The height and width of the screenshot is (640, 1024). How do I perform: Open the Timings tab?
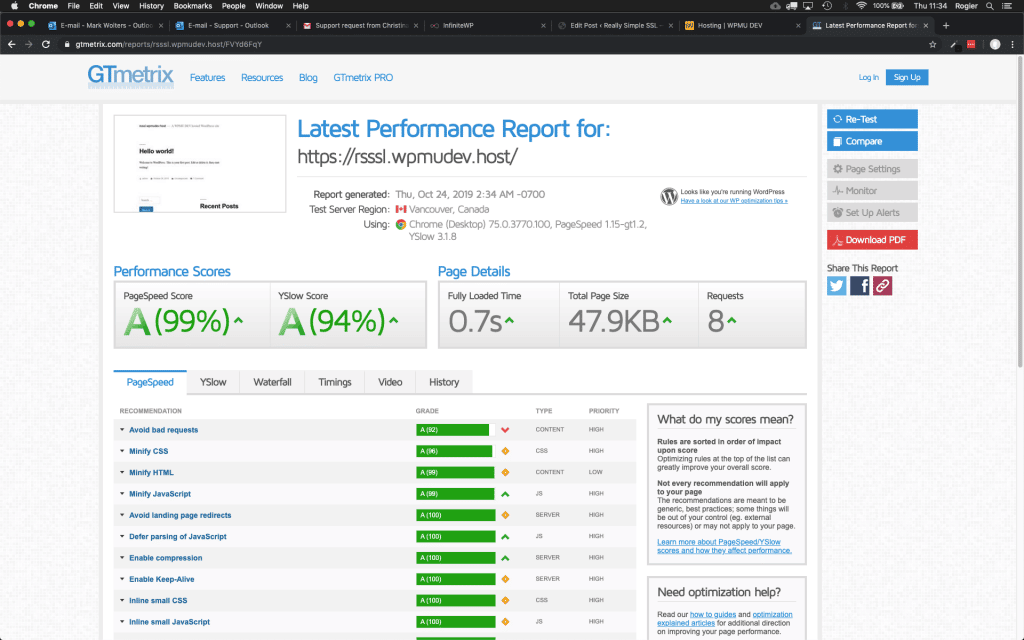tap(335, 382)
